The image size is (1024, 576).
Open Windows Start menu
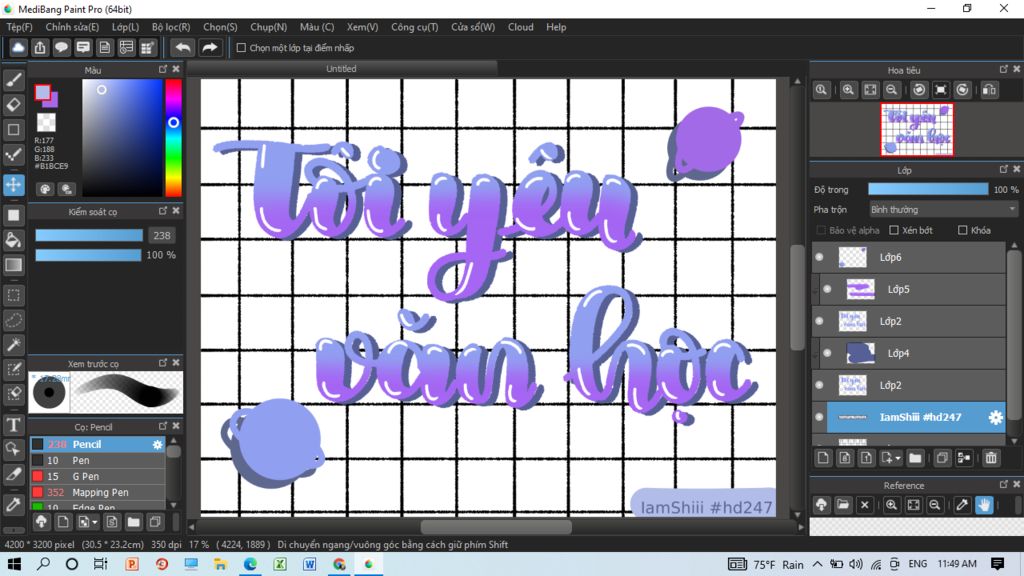pos(14,564)
